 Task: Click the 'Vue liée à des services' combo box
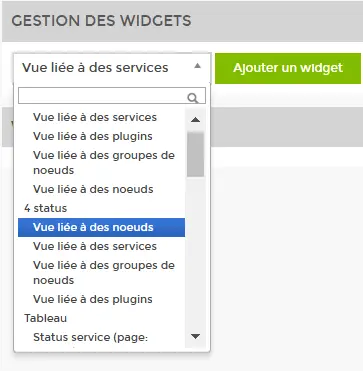pyautogui.click(x=112, y=68)
